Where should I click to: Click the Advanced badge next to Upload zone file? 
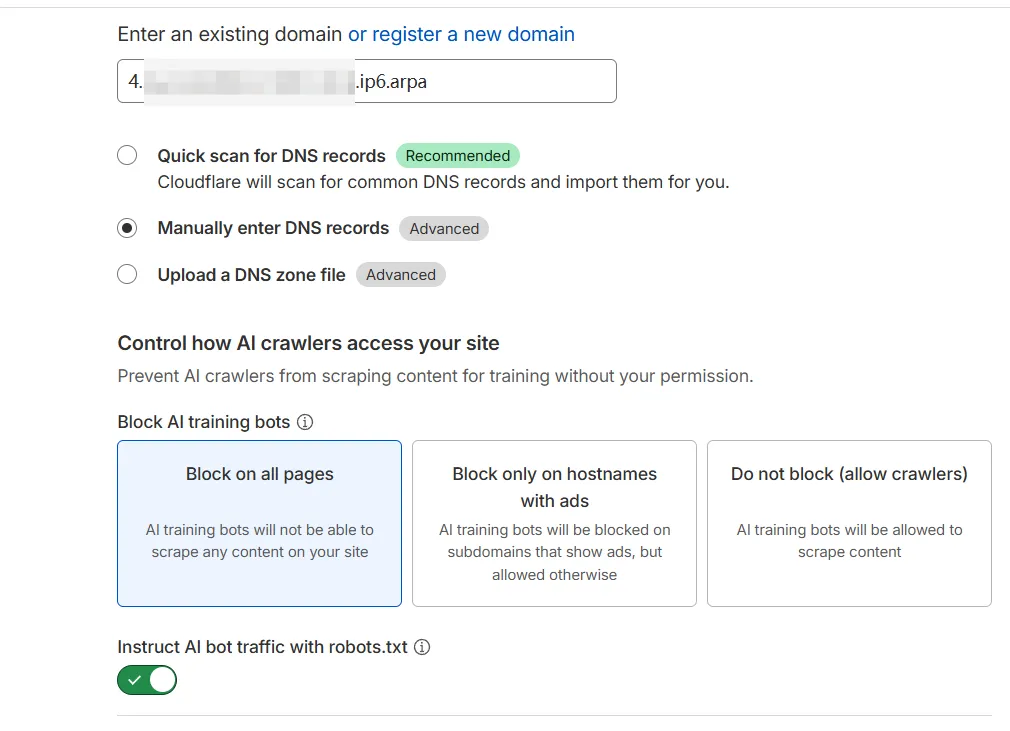click(400, 275)
